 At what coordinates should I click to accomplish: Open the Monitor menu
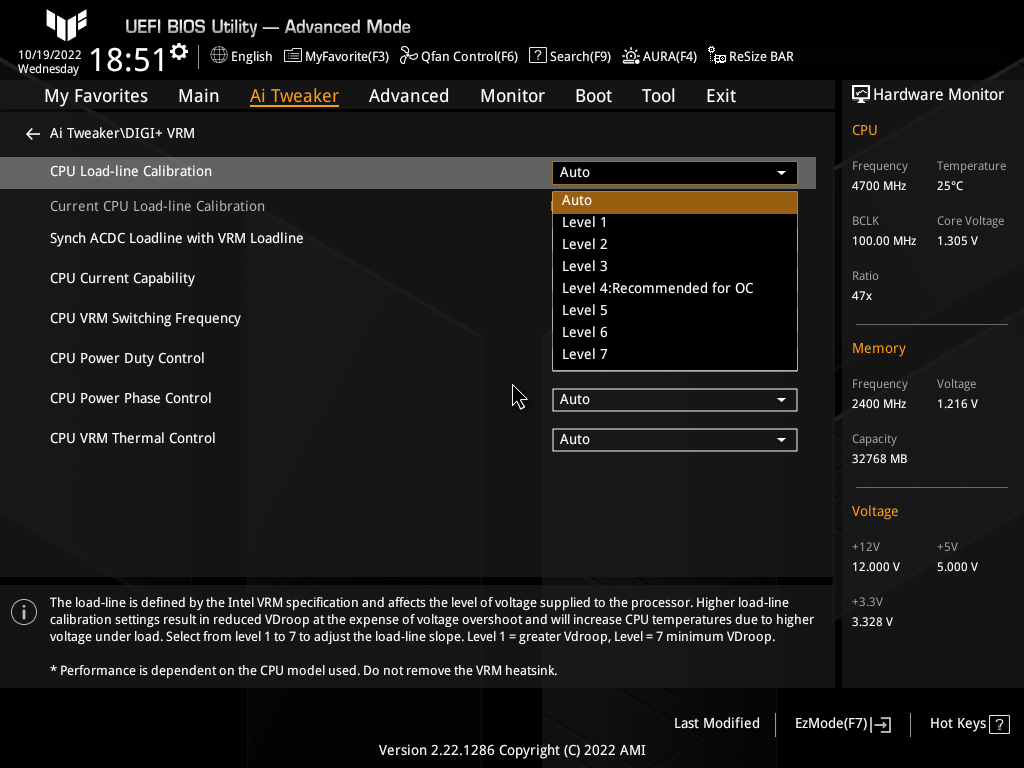[512, 95]
